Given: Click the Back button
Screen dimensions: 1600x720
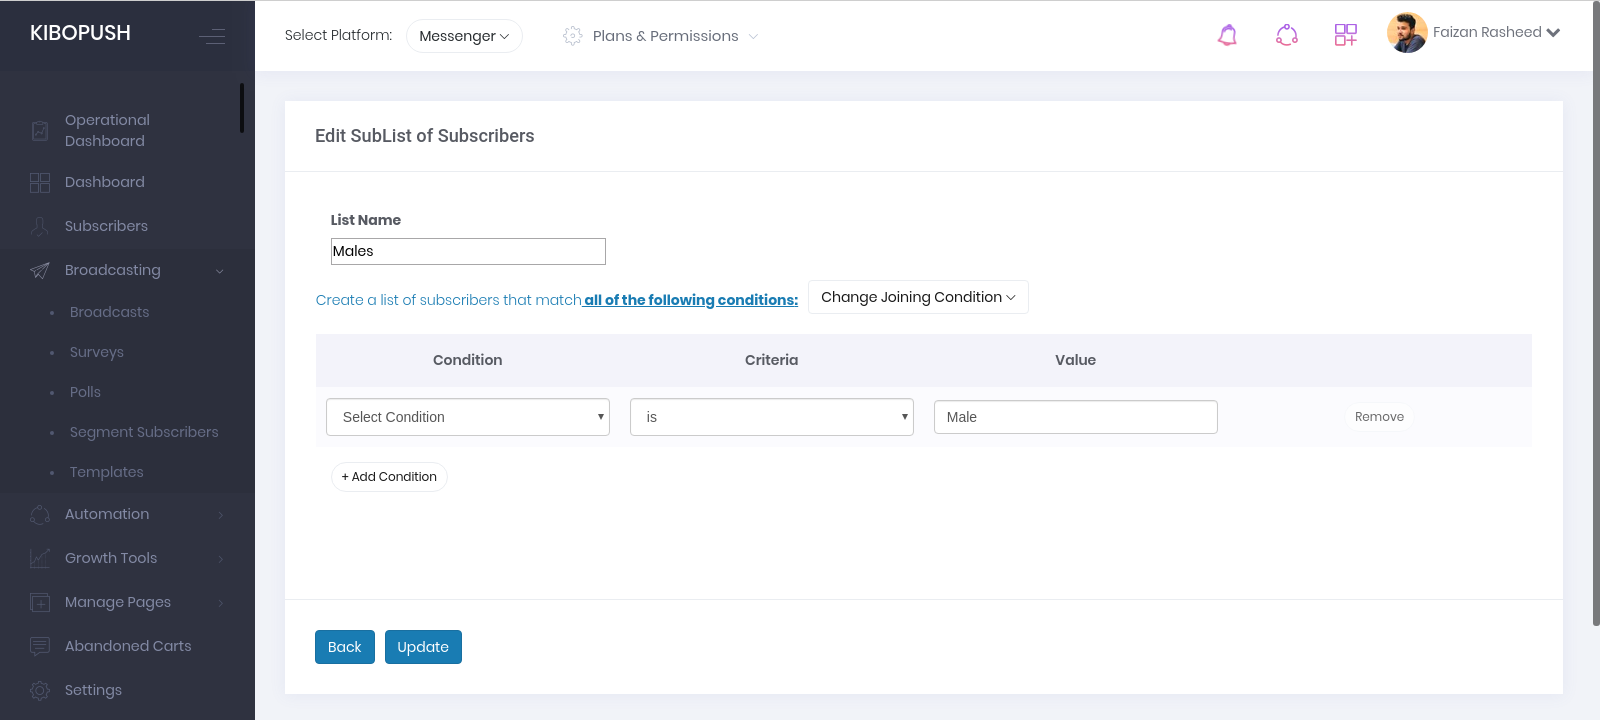Looking at the screenshot, I should point(345,647).
